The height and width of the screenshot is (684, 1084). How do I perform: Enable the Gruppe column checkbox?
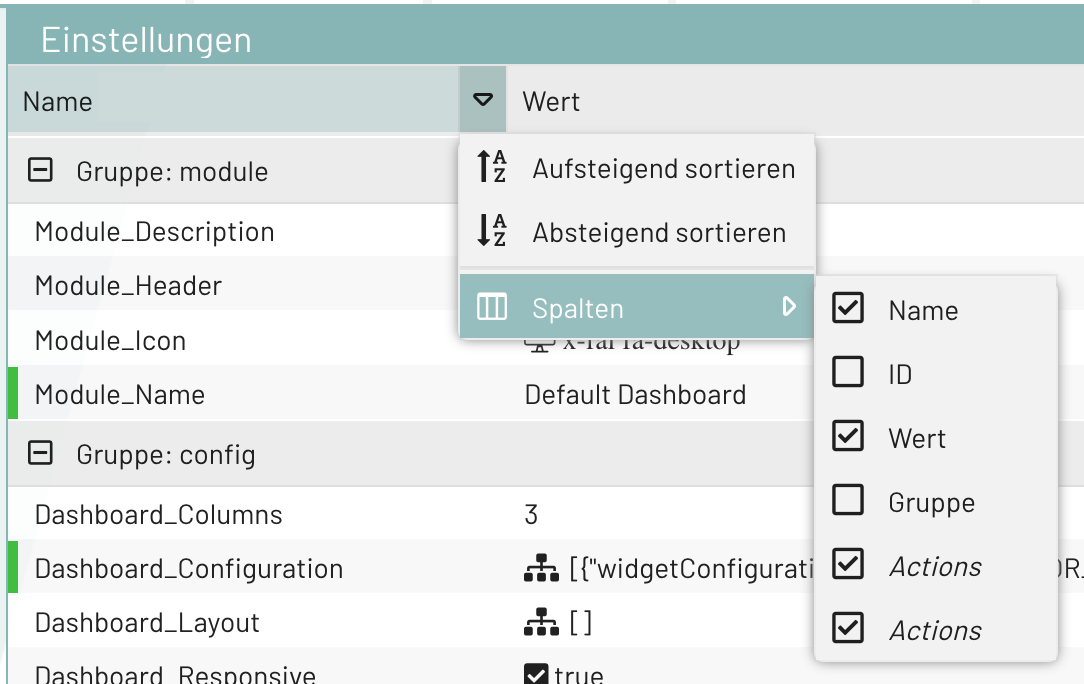[847, 502]
